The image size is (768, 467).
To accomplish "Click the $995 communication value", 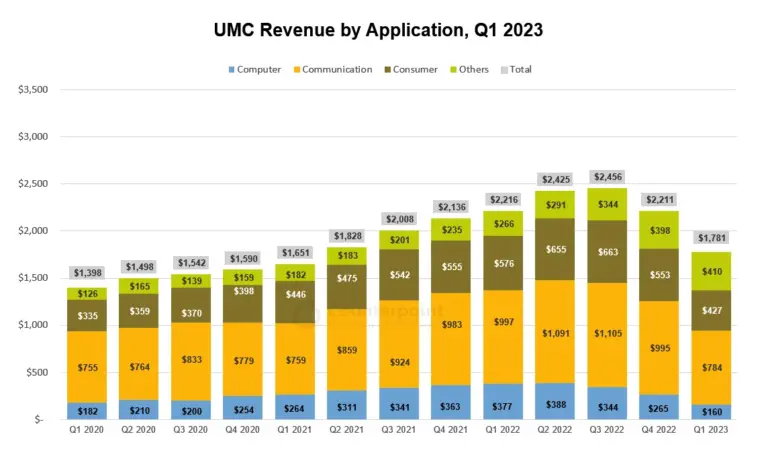I will pyautogui.click(x=660, y=348).
